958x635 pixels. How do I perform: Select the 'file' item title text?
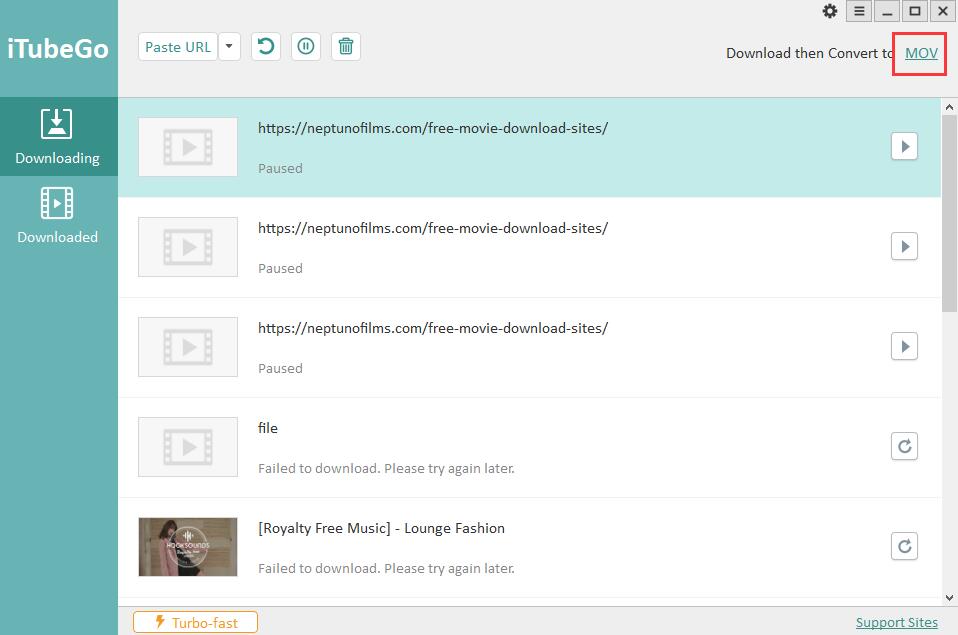point(268,428)
